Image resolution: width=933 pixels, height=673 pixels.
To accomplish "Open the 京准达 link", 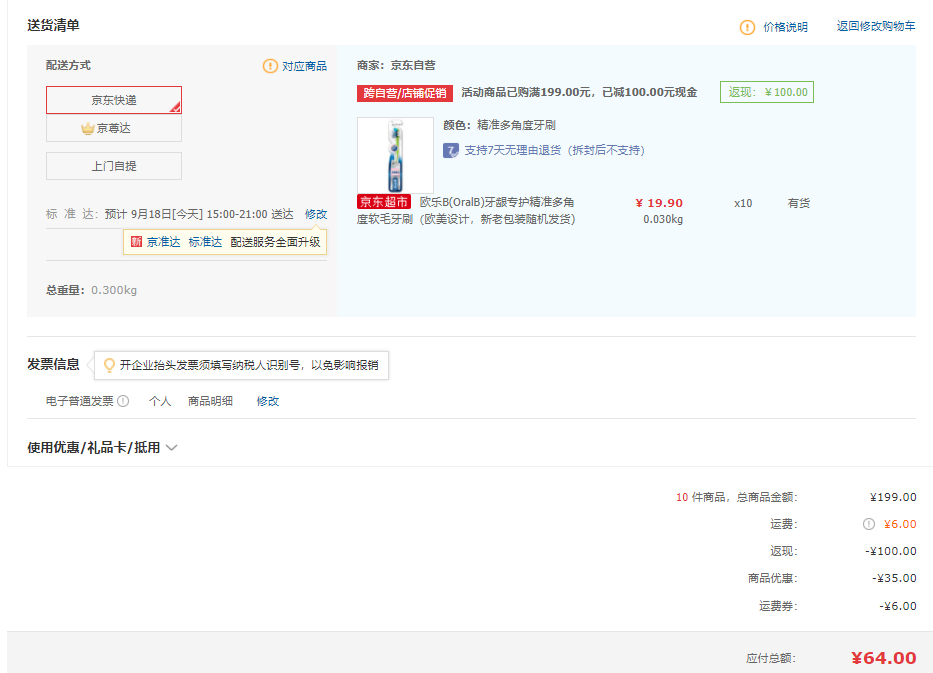I will (164, 242).
